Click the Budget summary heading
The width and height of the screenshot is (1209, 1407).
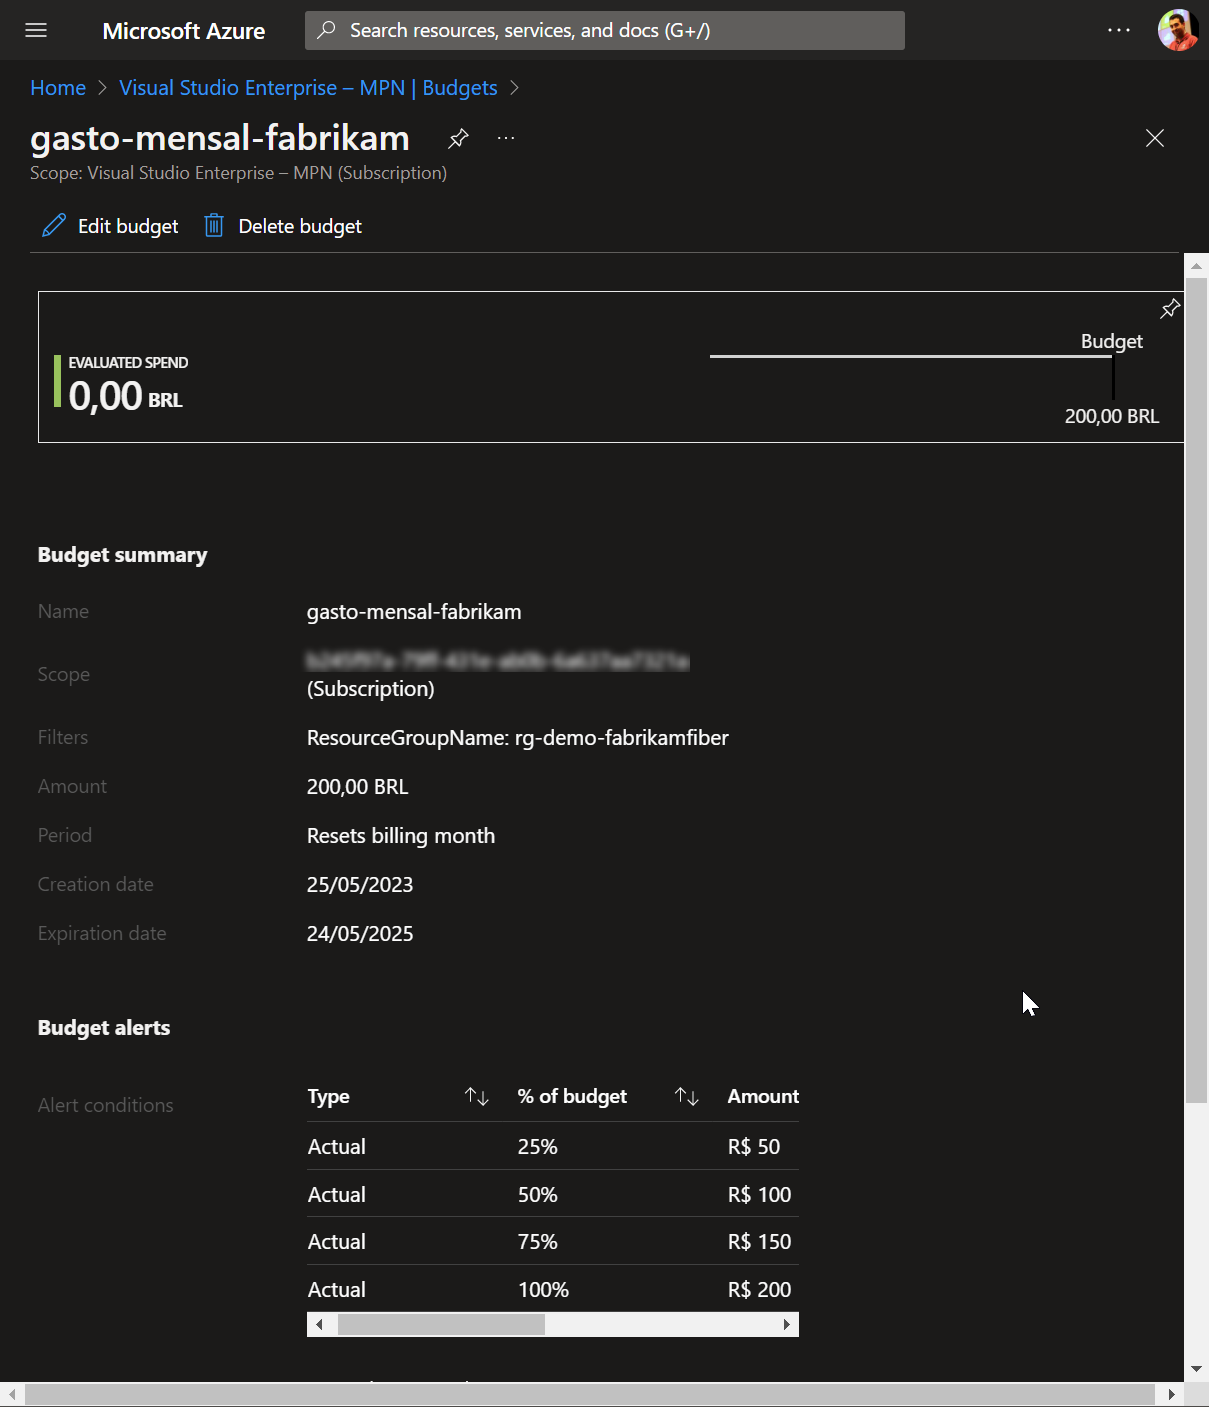pos(123,555)
